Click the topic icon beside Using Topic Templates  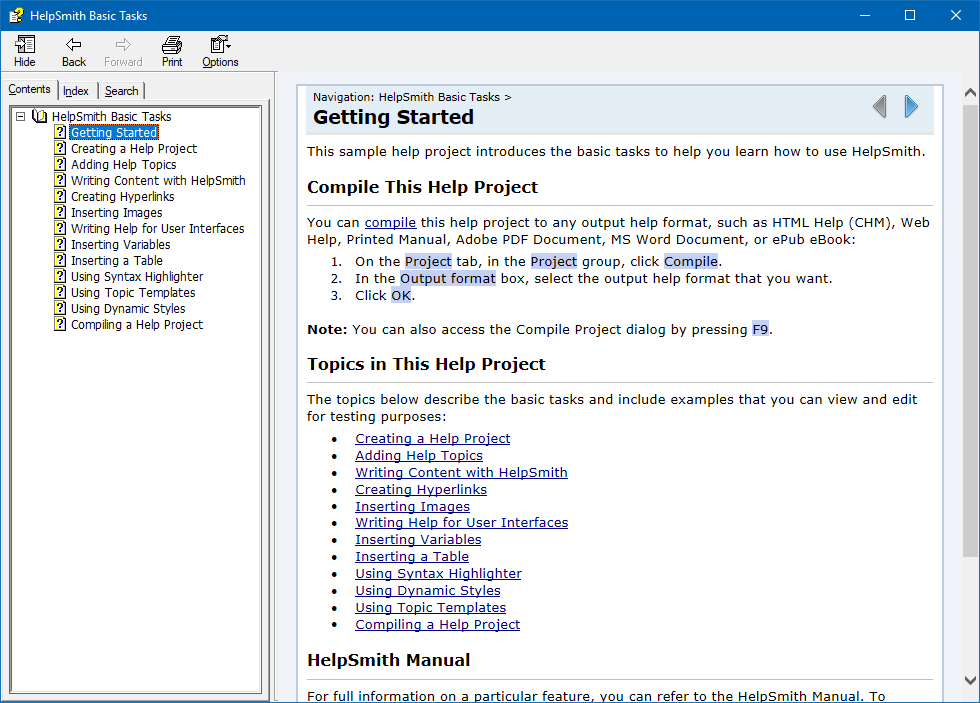(60, 292)
